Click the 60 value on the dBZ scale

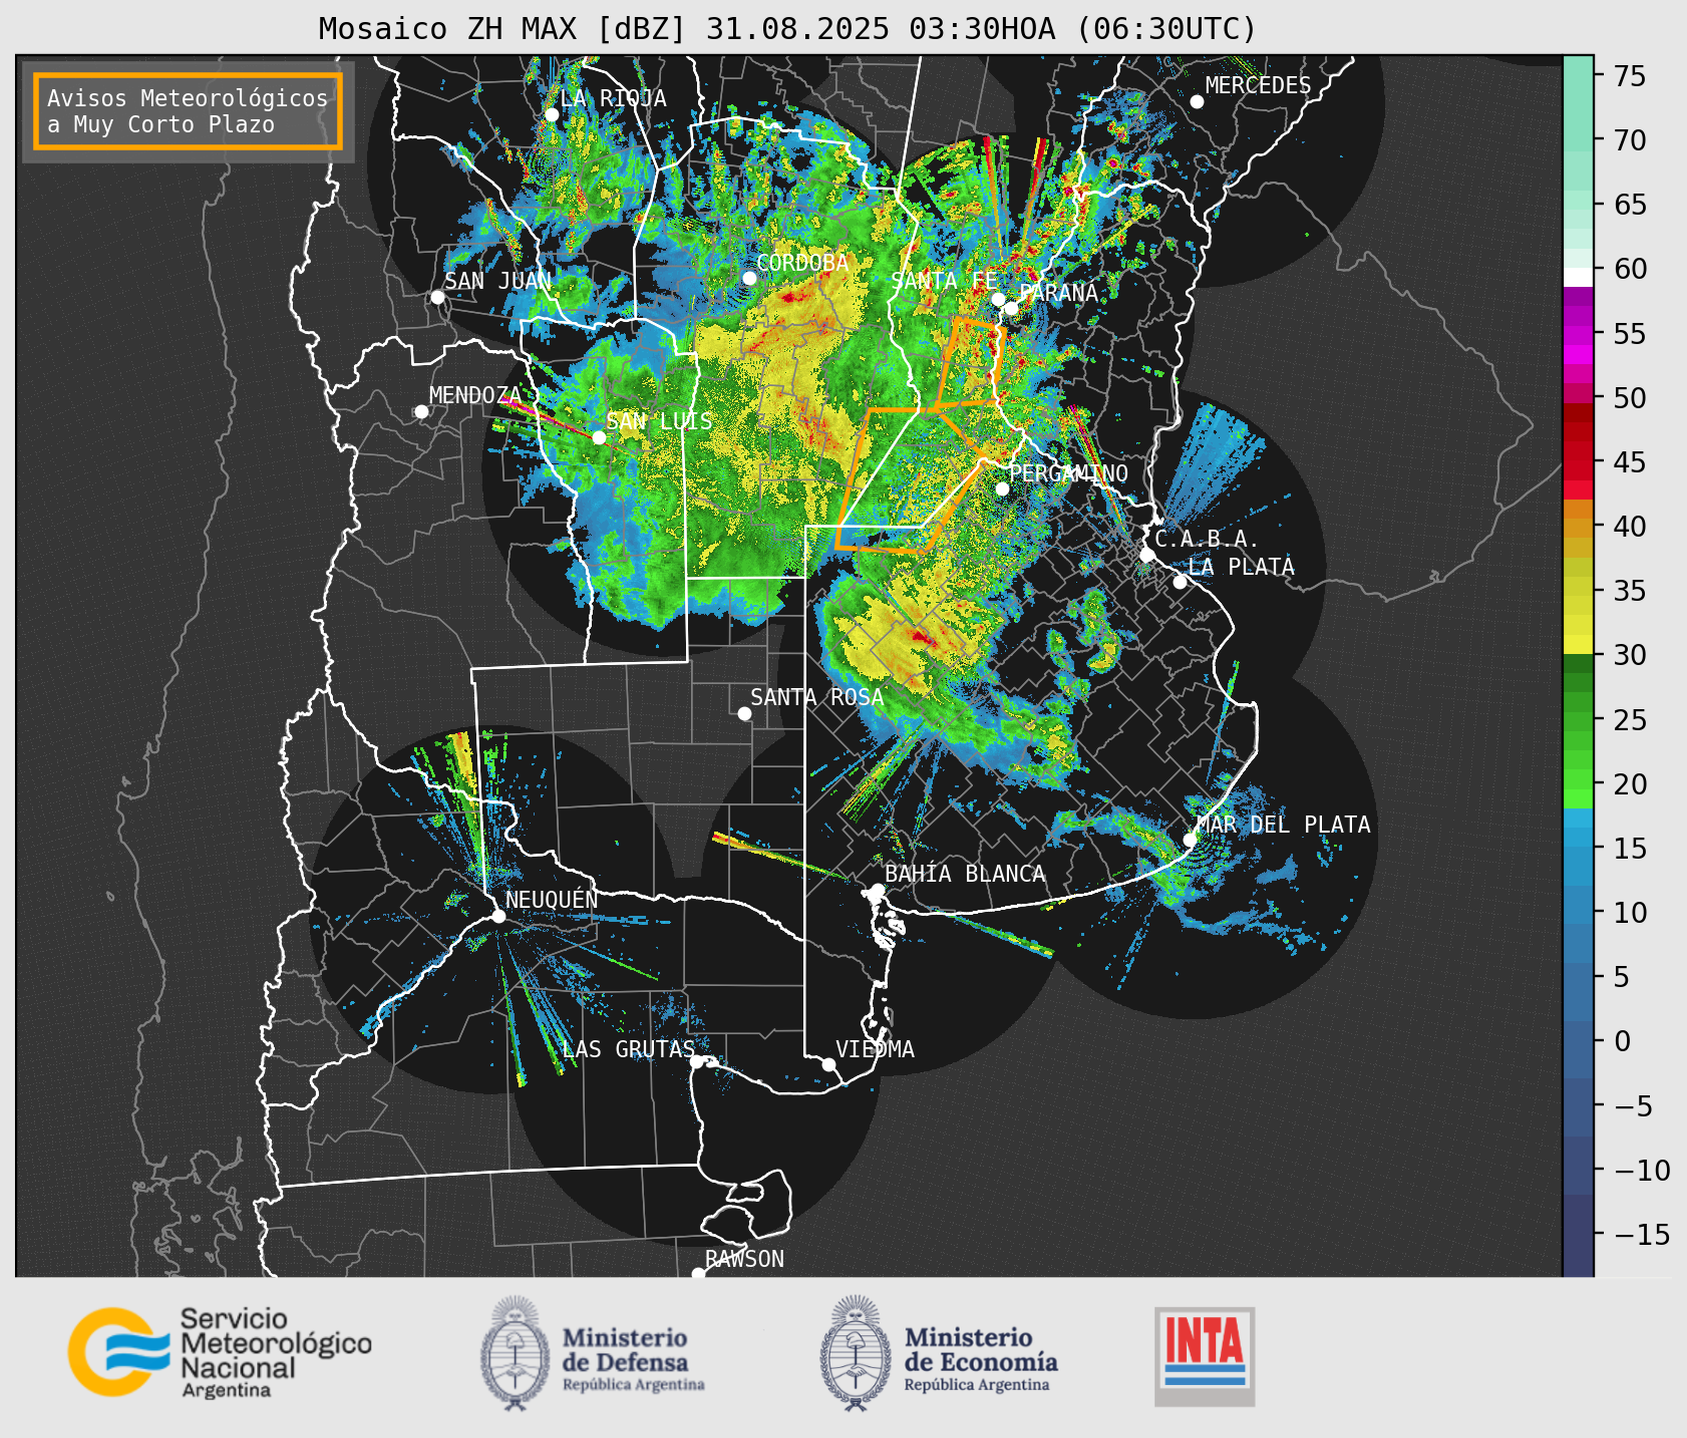1629,269
